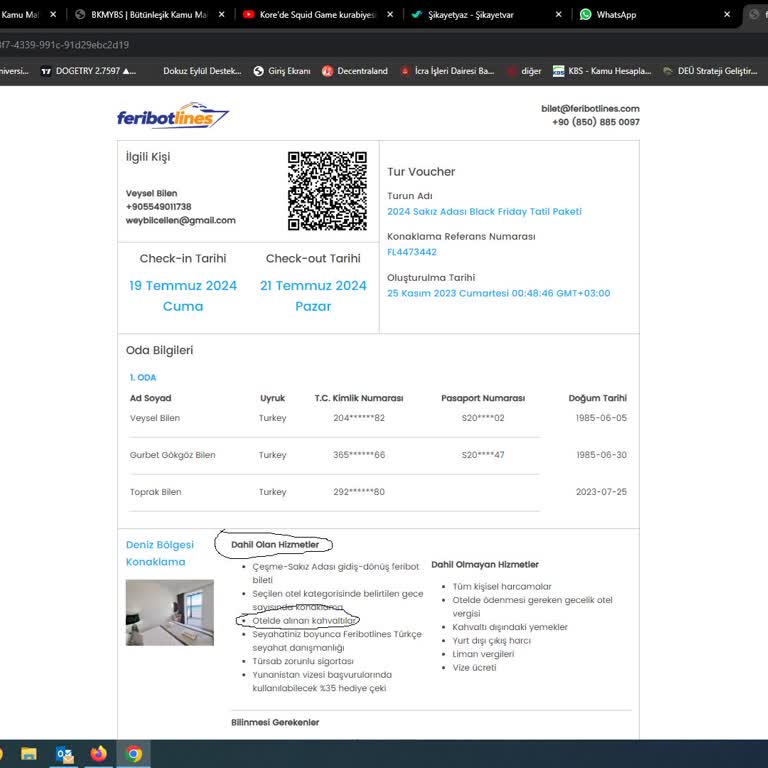768x768 pixels.
Task: Select the 1. ODA room label
Action: coord(143,378)
